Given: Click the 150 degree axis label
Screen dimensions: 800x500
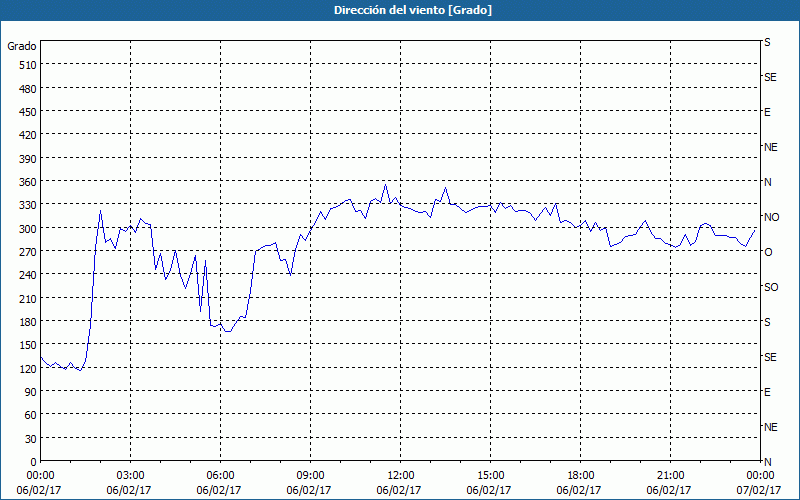Looking at the screenshot, I should (x=28, y=345).
